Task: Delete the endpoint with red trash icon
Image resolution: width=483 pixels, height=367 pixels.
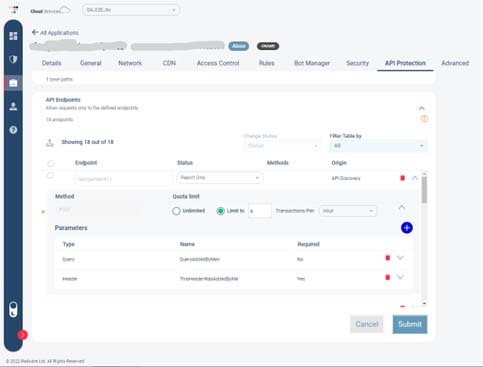Action: (402, 178)
